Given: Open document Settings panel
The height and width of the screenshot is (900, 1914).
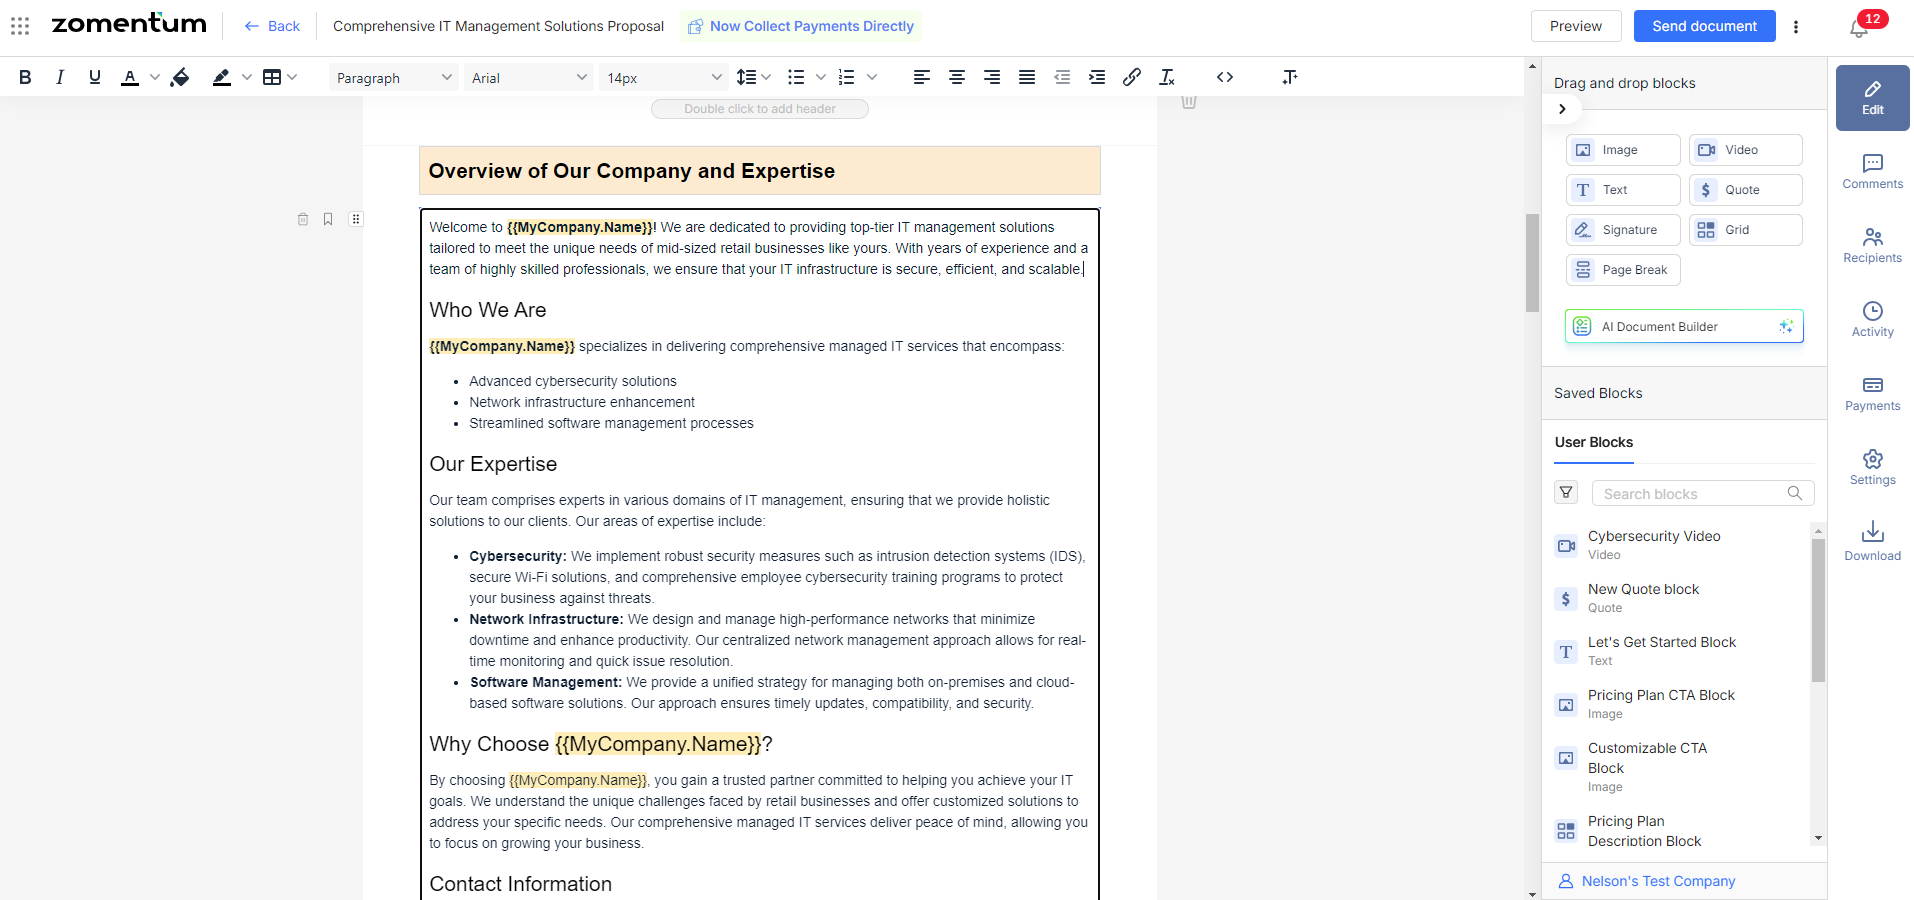Looking at the screenshot, I should pos(1872,468).
